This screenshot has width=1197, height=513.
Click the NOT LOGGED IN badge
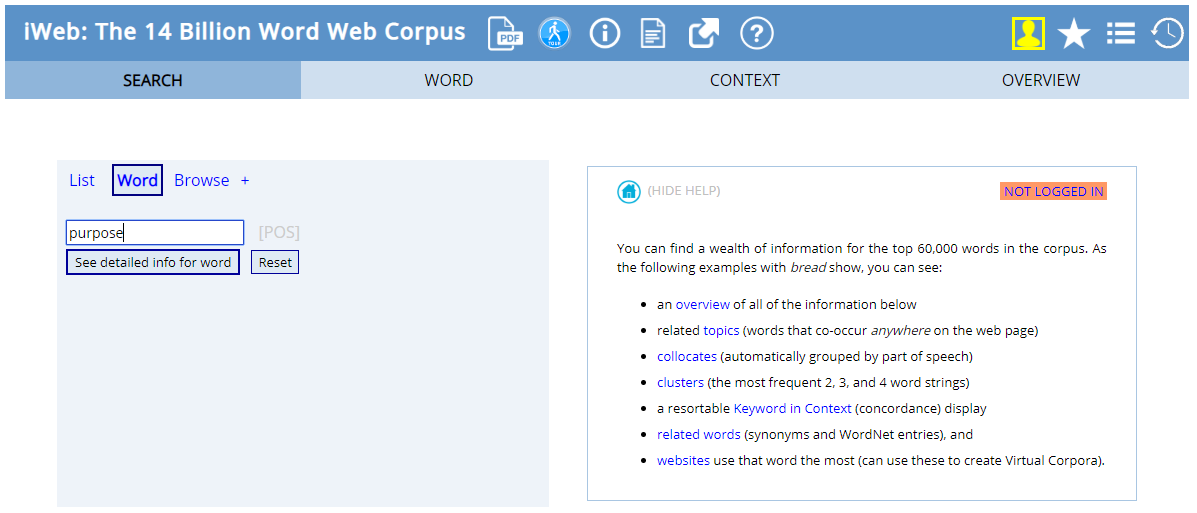coord(1053,192)
